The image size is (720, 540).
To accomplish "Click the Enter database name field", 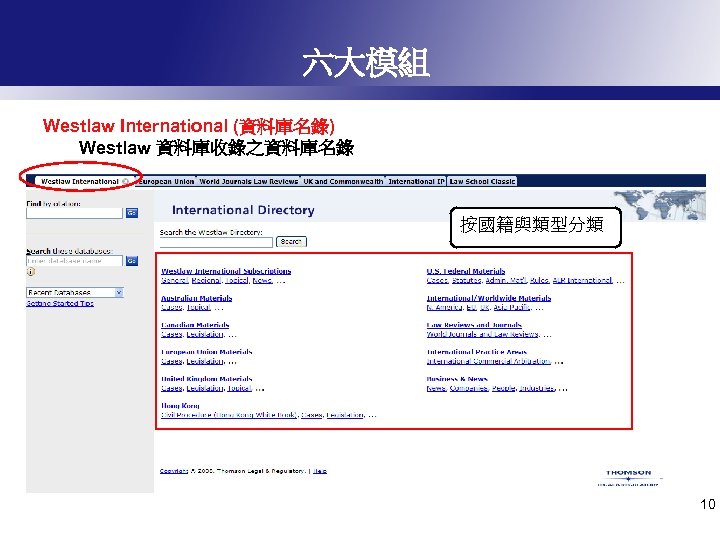I will pyautogui.click(x=74, y=261).
